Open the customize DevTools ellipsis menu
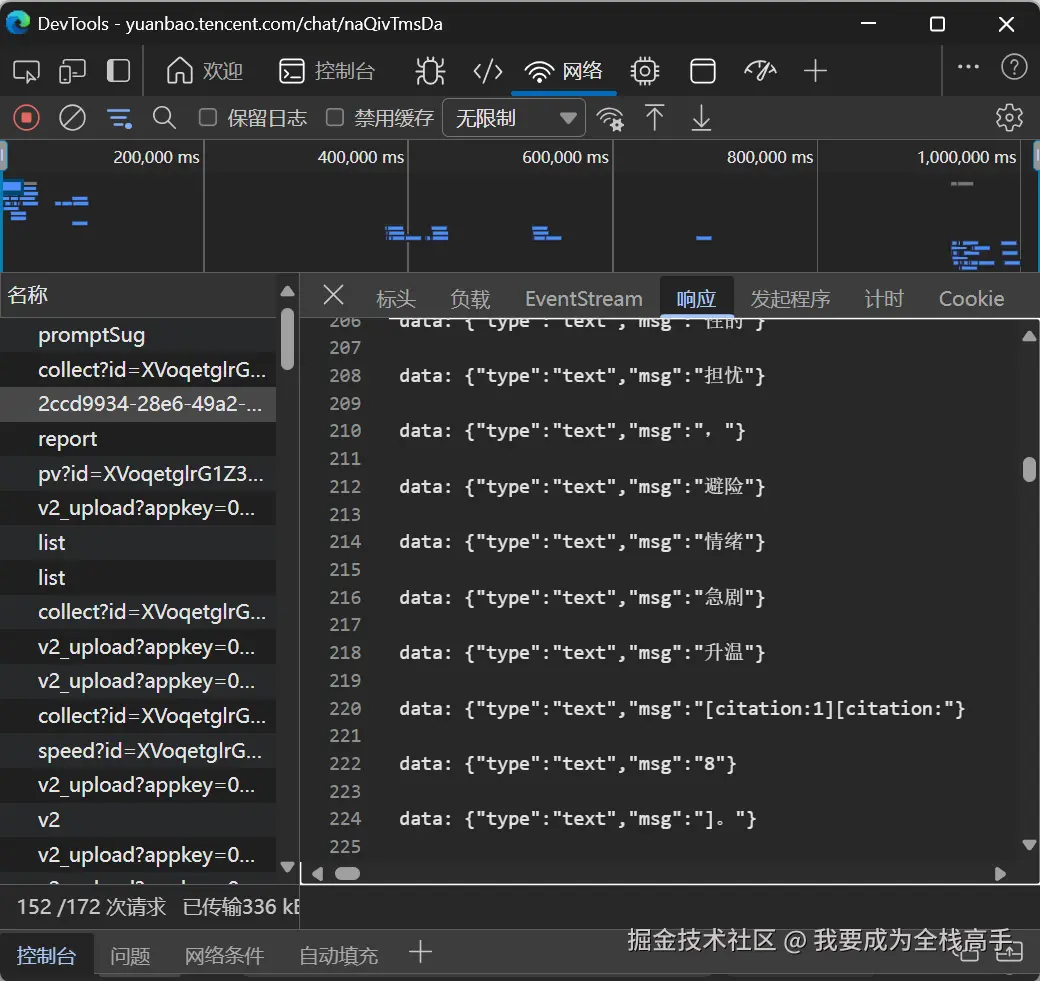Screen dimensions: 1040x981 pyautogui.click(x=968, y=67)
